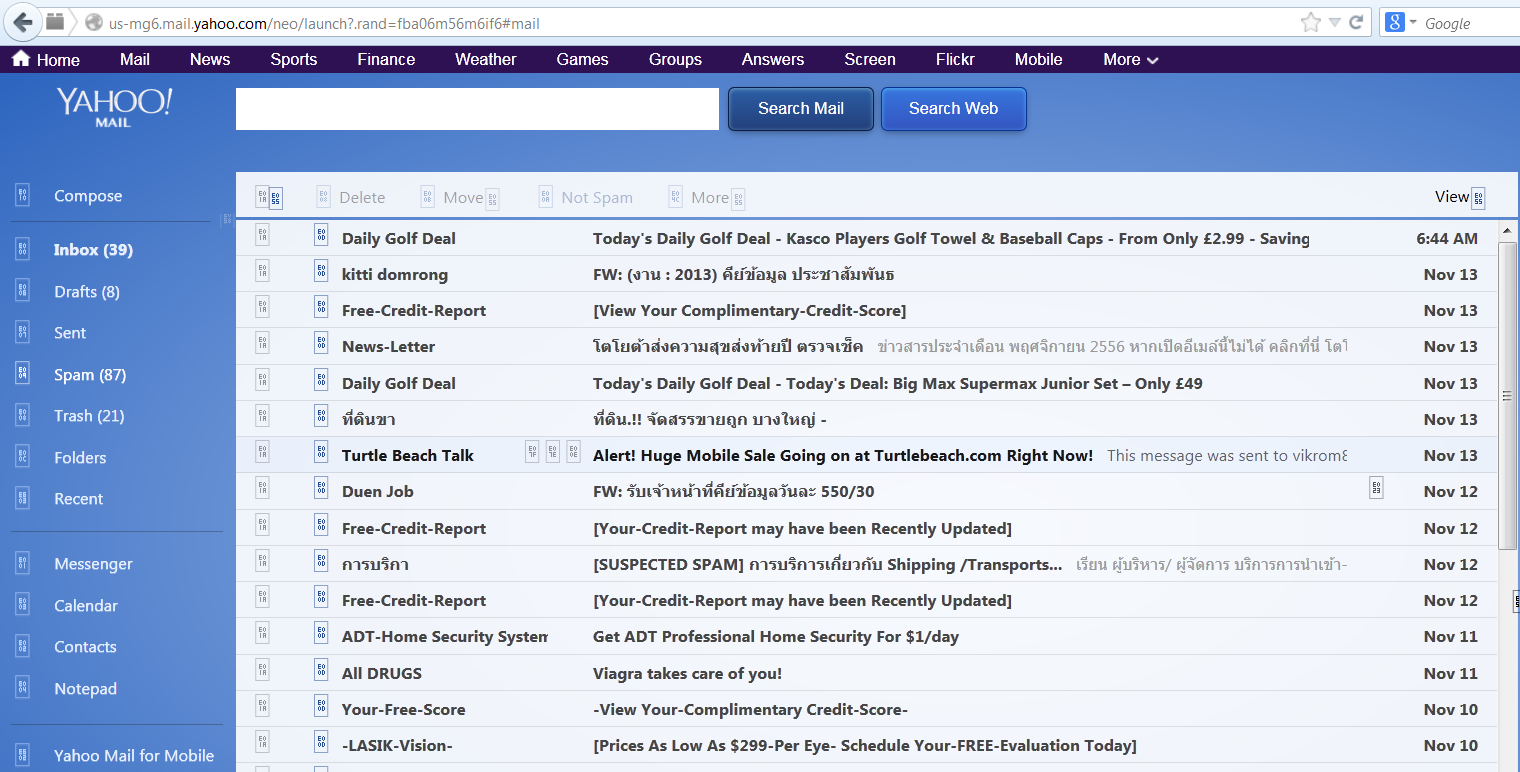1520x772 pixels.
Task: Open Calendar using its sidebar icon
Action: 23,606
